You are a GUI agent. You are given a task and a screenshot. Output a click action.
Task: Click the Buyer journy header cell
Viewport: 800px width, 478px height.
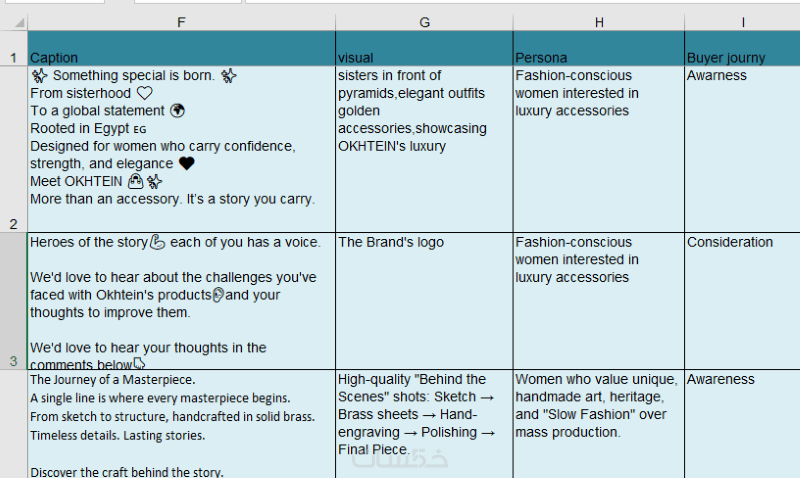point(742,57)
